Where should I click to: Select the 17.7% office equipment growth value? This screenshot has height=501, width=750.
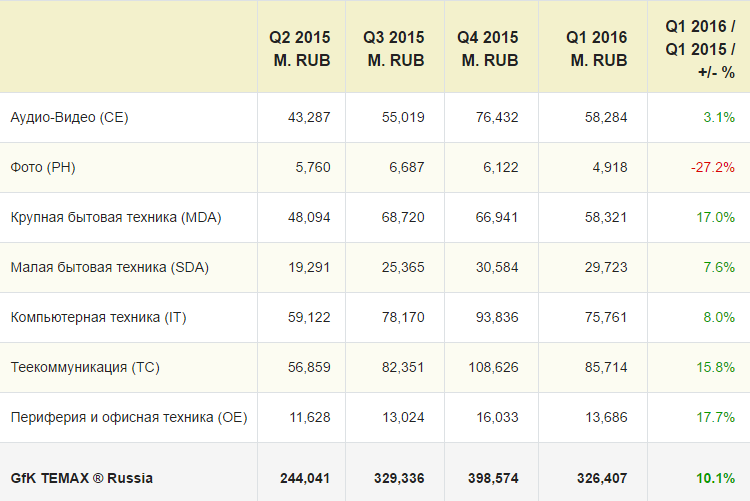pyautogui.click(x=716, y=418)
